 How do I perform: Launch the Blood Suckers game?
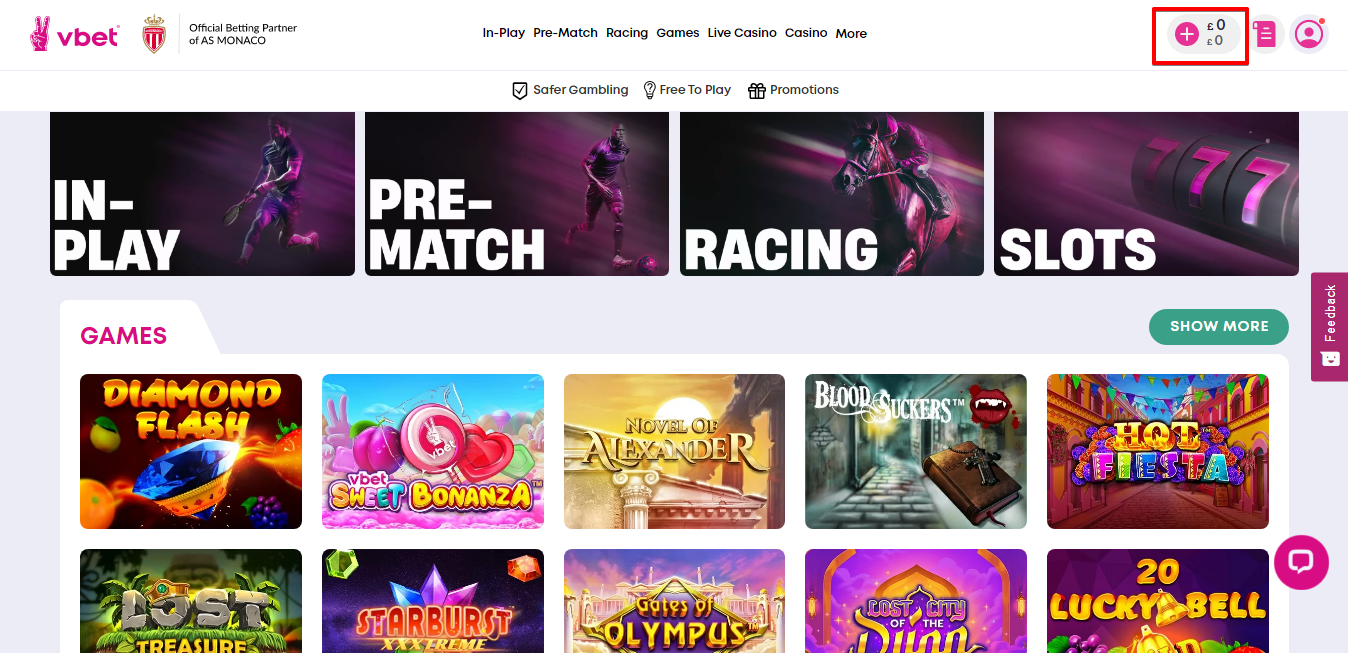[916, 451]
